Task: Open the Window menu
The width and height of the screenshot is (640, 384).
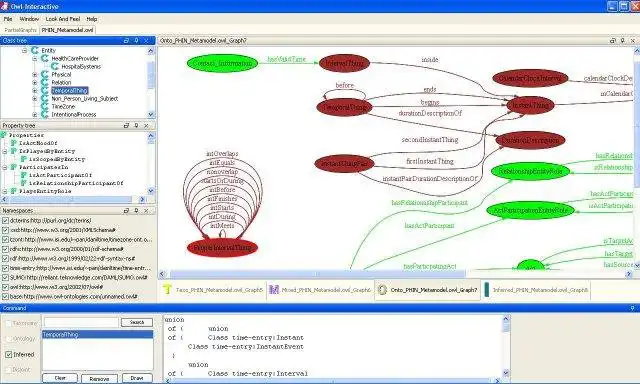Action: 29,19
